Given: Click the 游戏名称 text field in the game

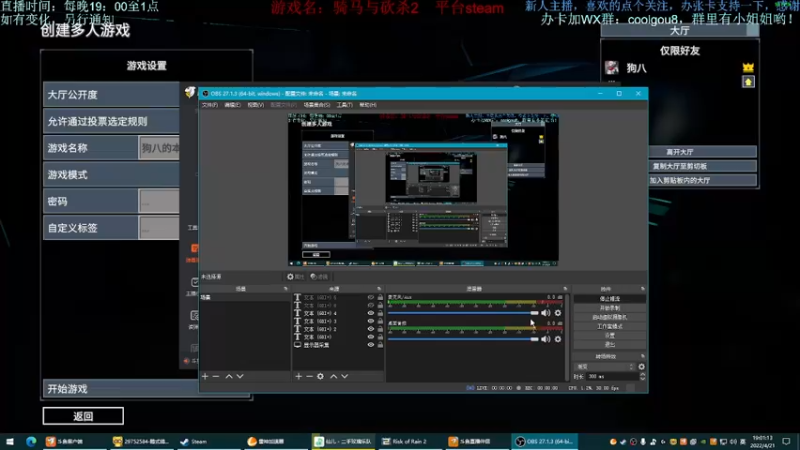Looking at the screenshot, I should point(159,148).
